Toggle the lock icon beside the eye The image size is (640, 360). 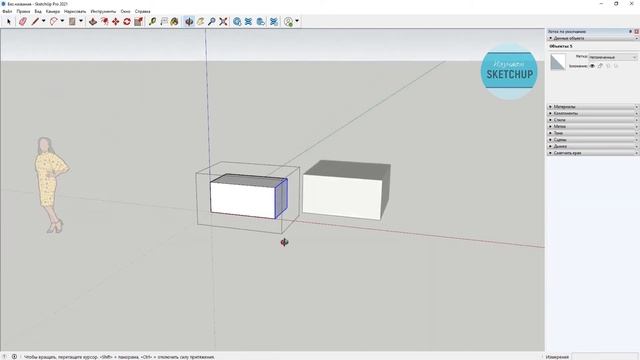(x=600, y=66)
